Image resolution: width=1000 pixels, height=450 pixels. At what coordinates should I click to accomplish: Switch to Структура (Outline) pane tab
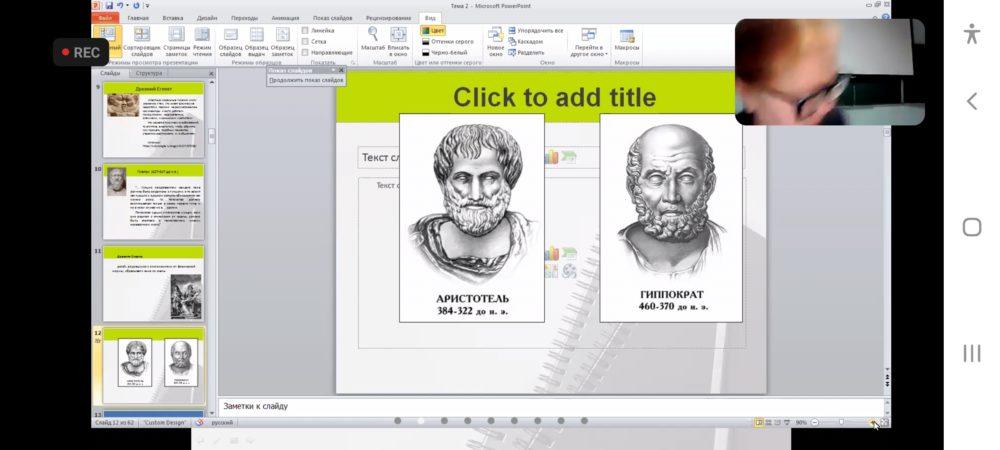(x=149, y=73)
